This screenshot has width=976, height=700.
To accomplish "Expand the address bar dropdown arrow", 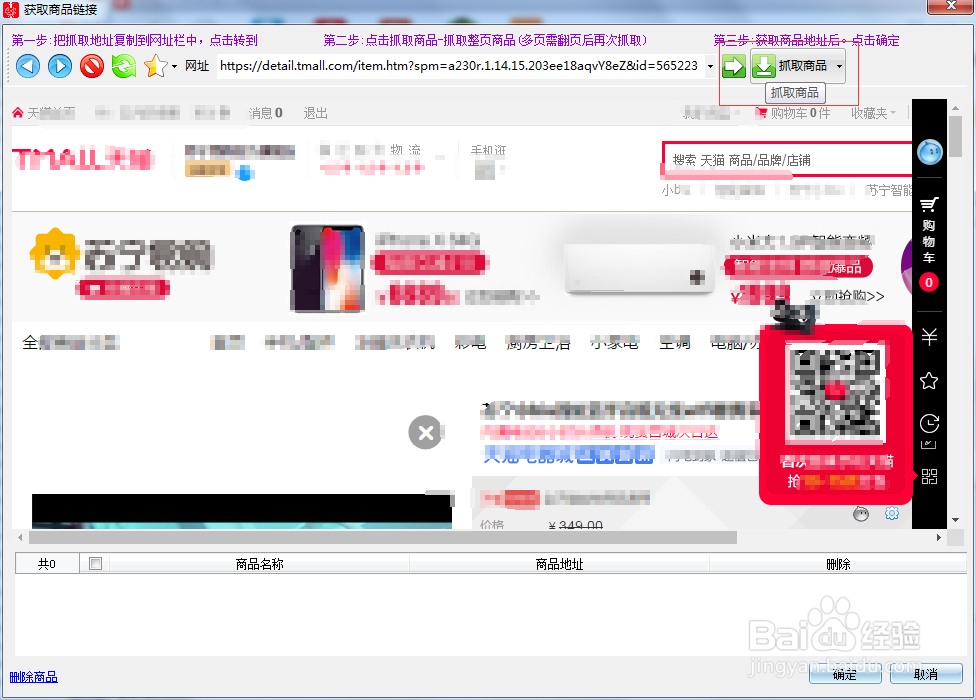I will point(710,66).
